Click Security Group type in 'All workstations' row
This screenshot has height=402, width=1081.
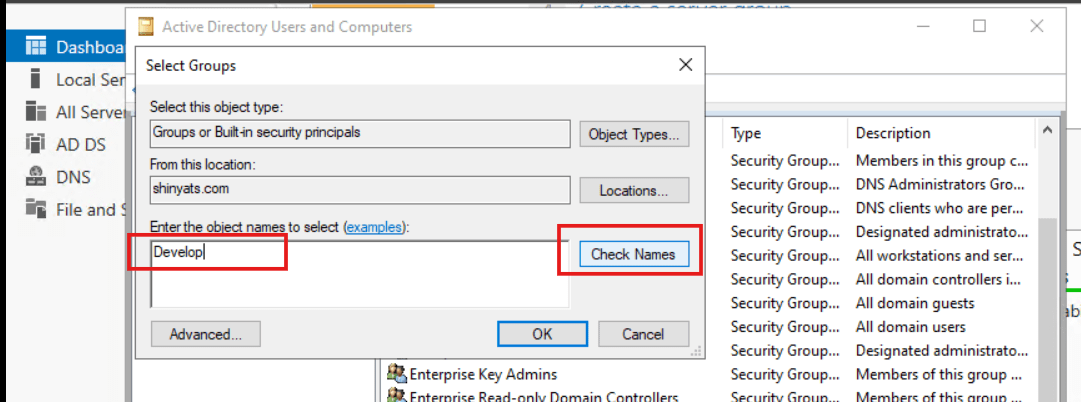pyautogui.click(x=785, y=255)
